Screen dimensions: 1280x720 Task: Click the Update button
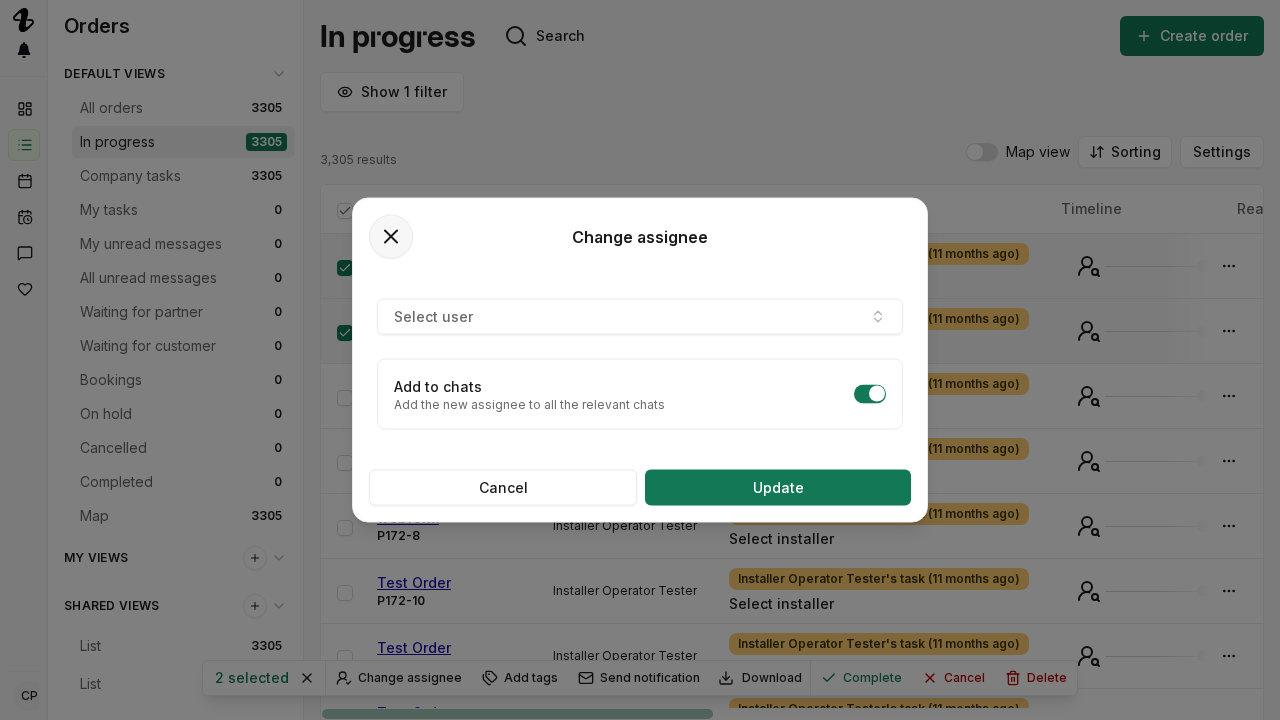(x=778, y=488)
